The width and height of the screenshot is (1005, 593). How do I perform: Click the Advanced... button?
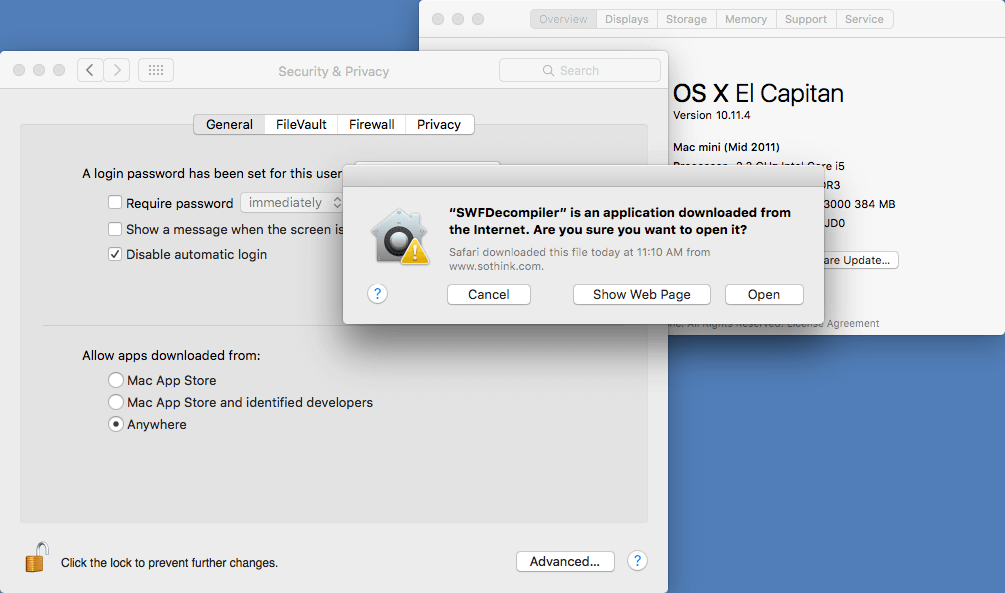565,562
